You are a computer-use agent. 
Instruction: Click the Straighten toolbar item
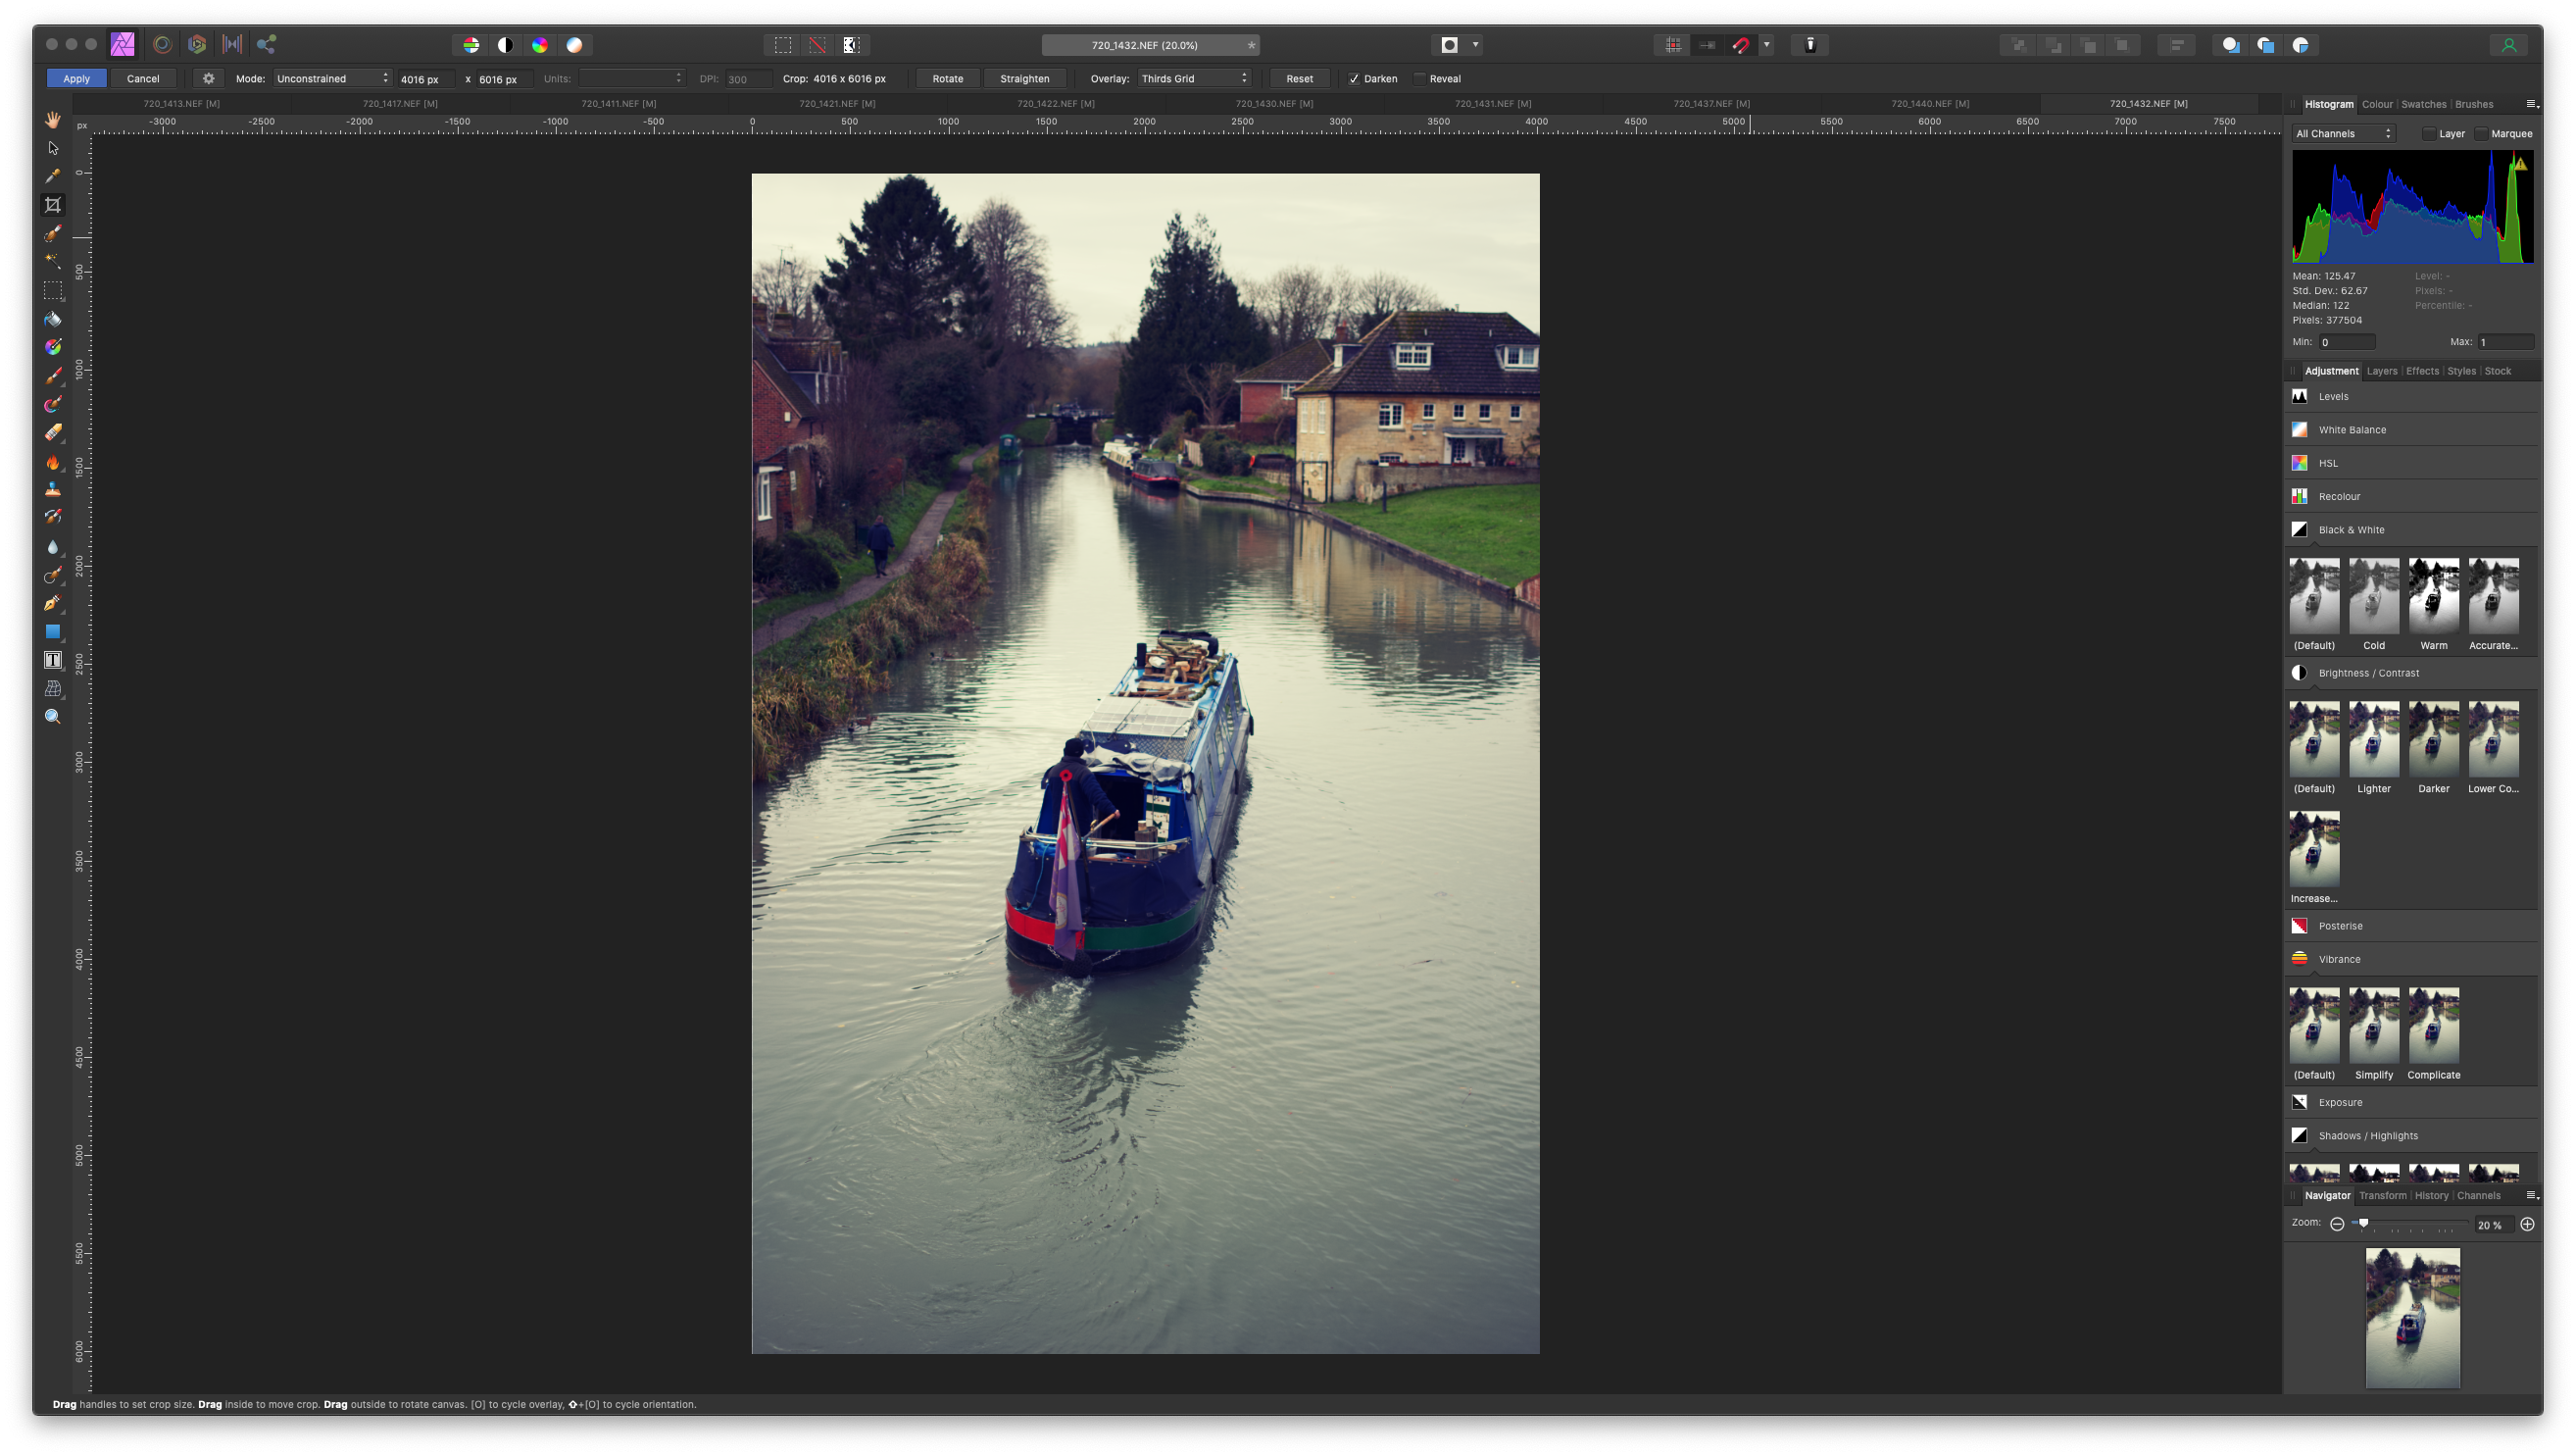pos(1022,77)
